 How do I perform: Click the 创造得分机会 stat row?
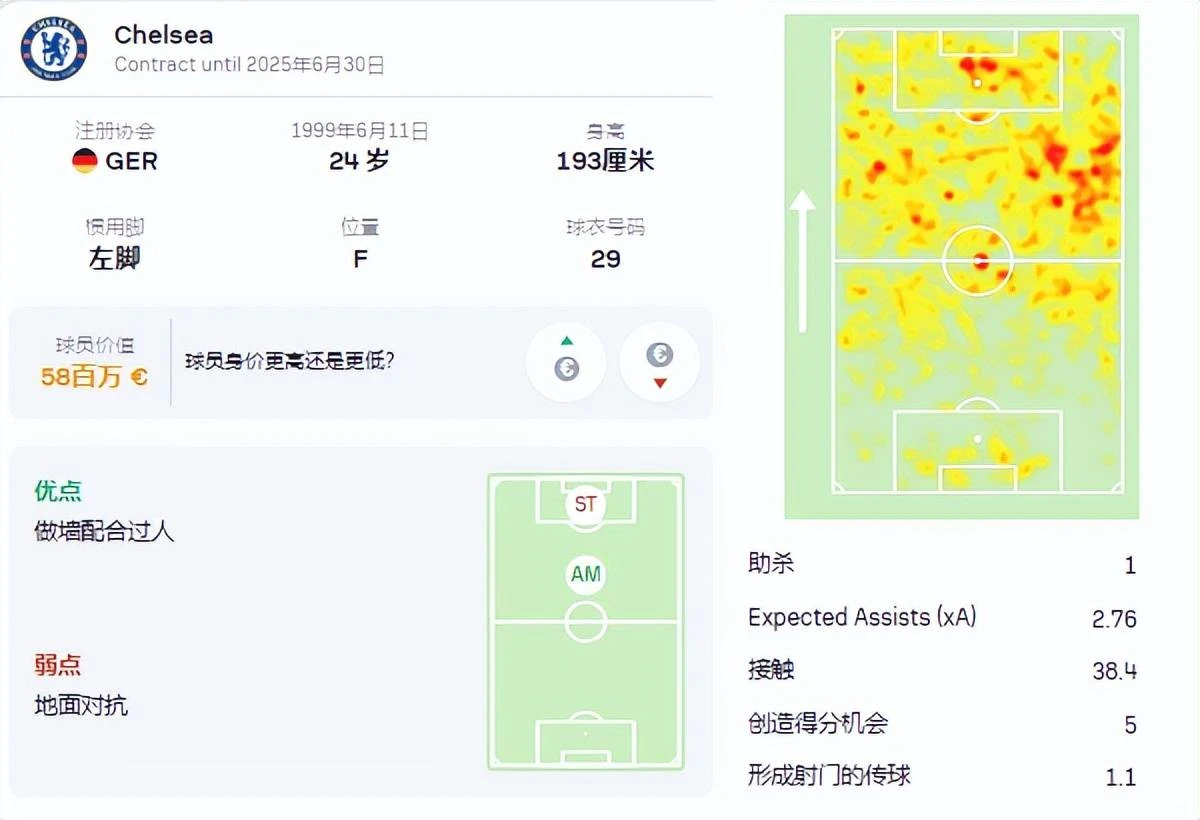942,724
